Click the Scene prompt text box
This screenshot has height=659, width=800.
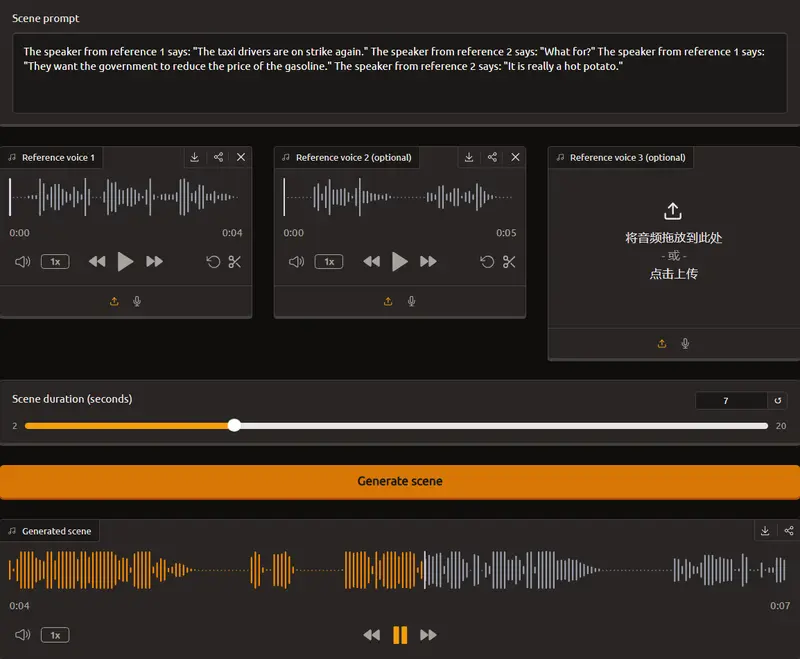(x=399, y=73)
